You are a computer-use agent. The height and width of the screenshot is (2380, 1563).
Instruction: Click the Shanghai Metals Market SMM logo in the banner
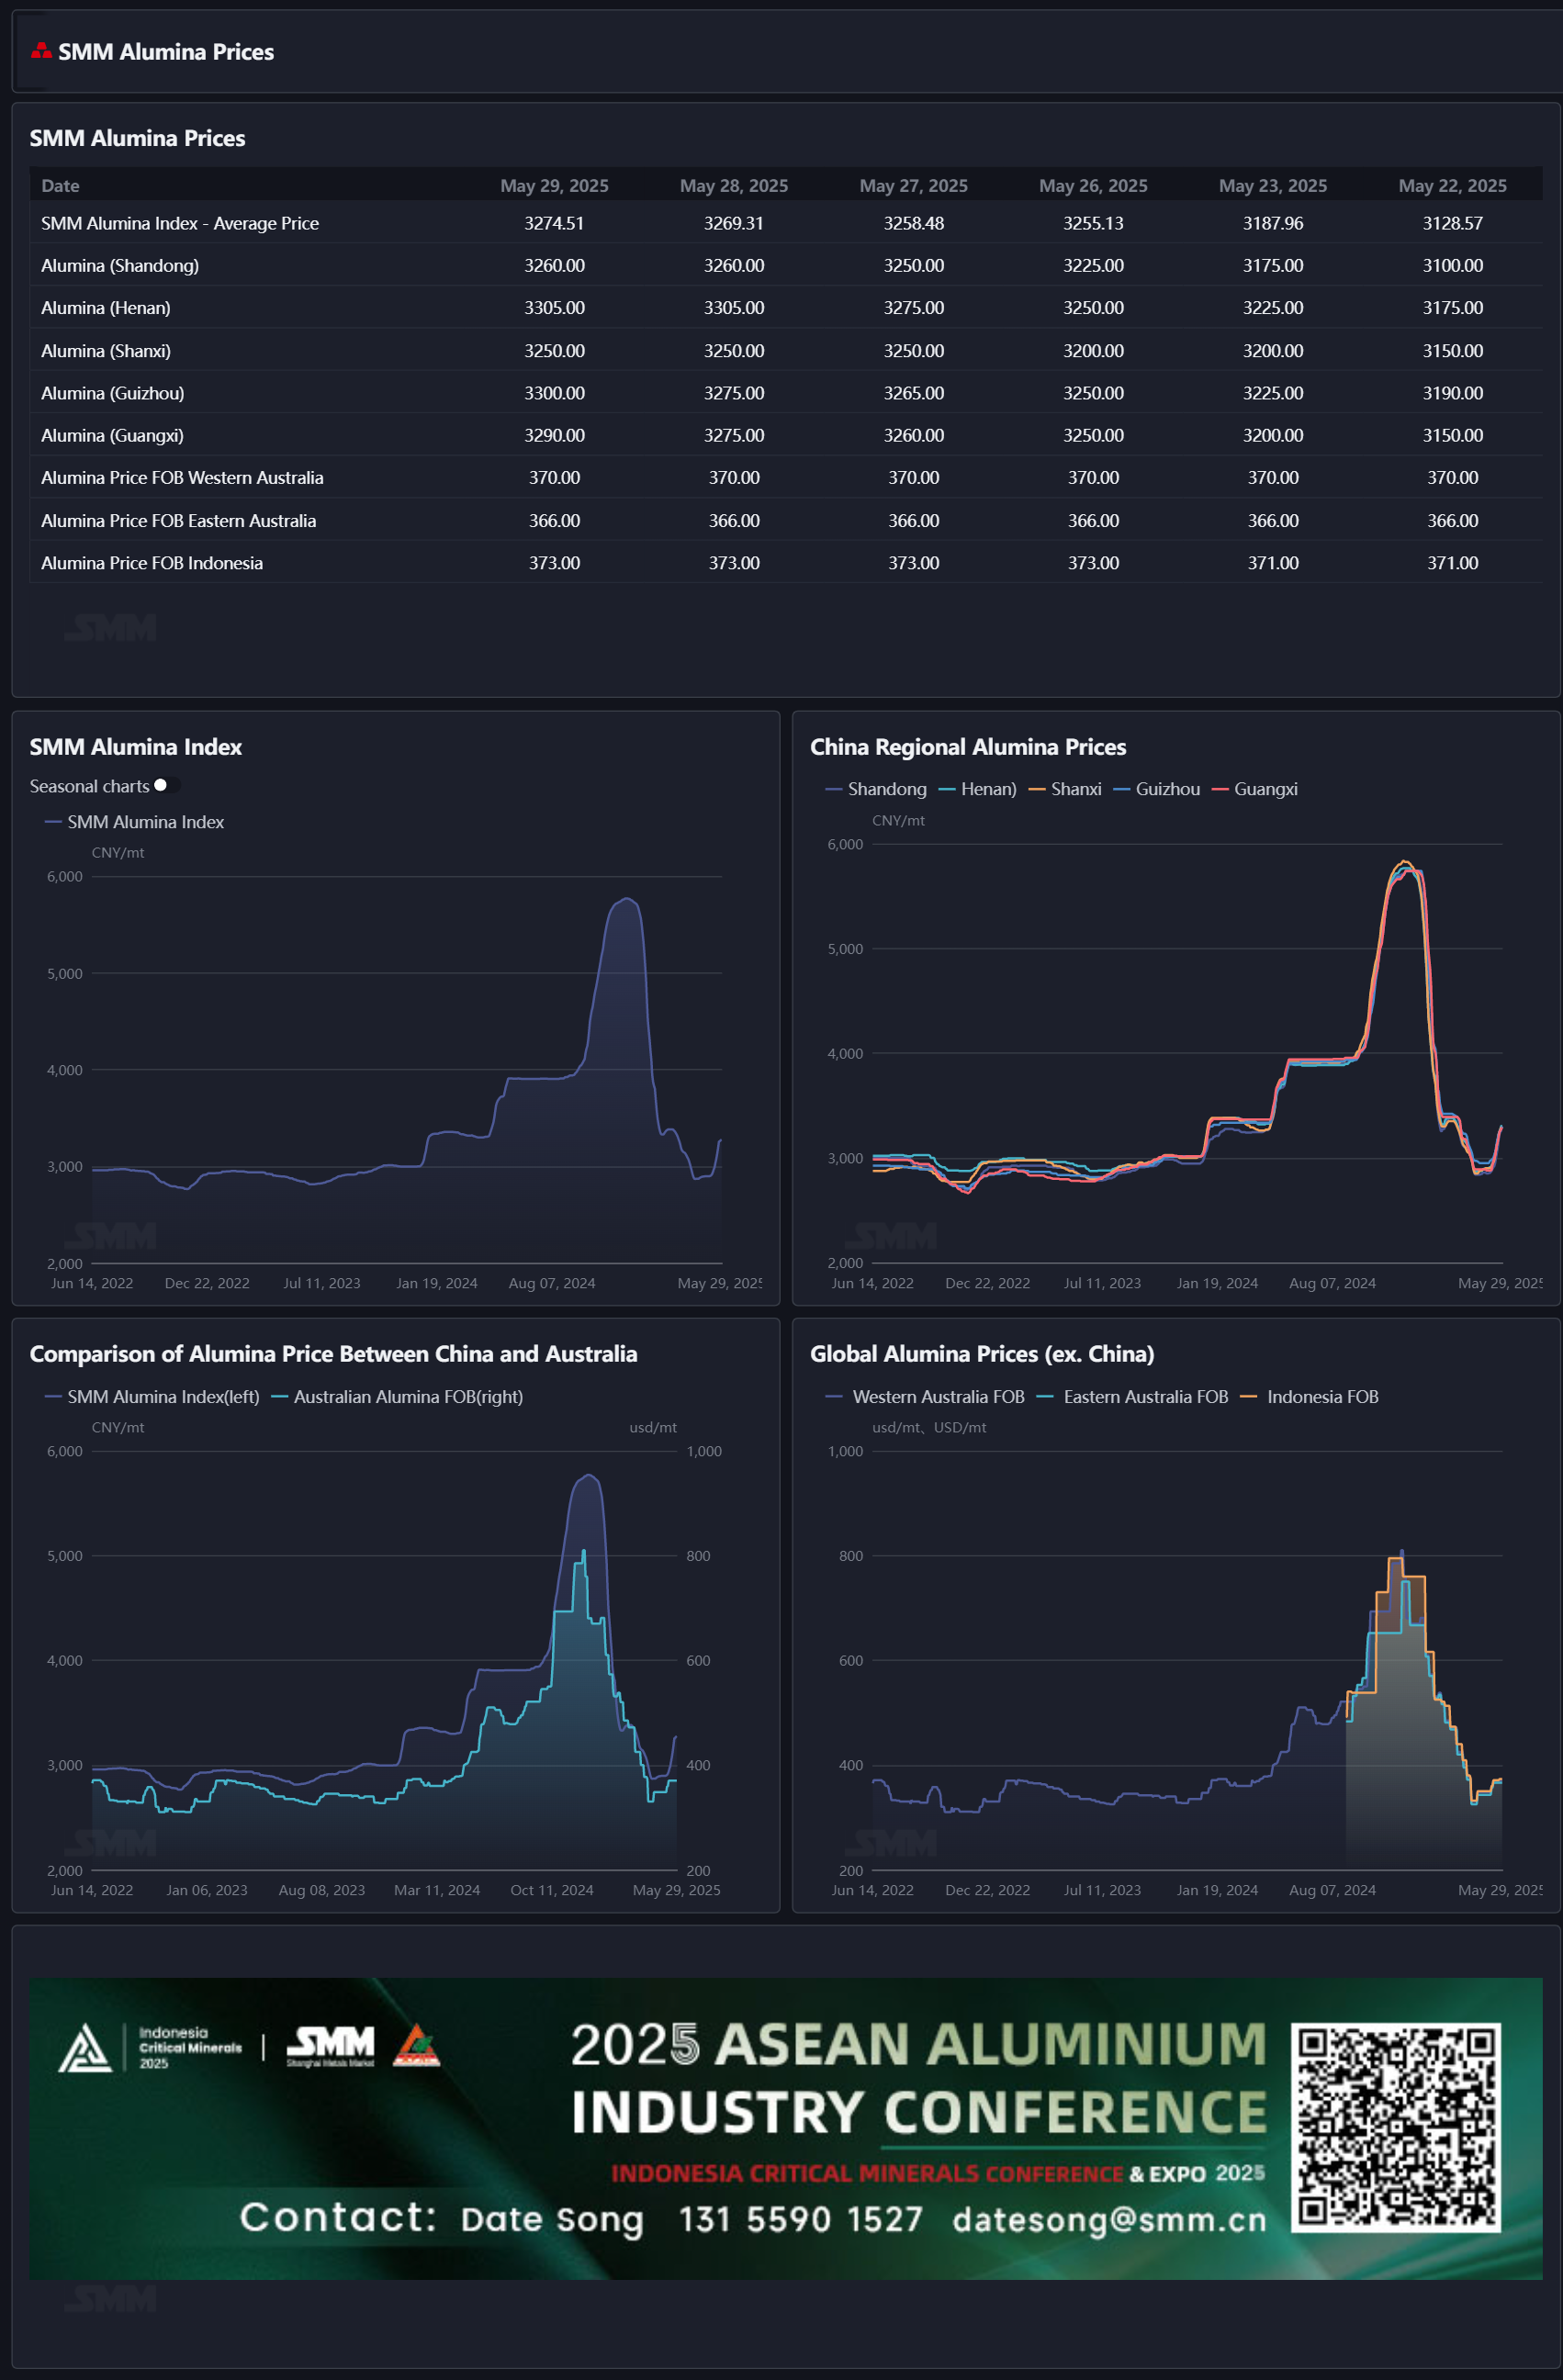tap(330, 2045)
